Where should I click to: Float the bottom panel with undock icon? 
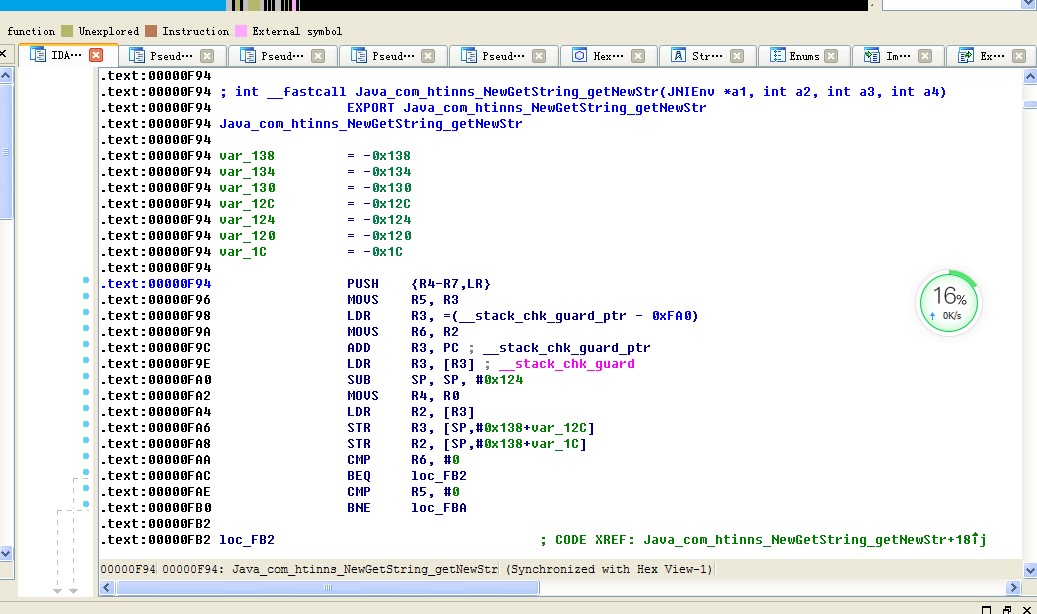[x=1007, y=609]
